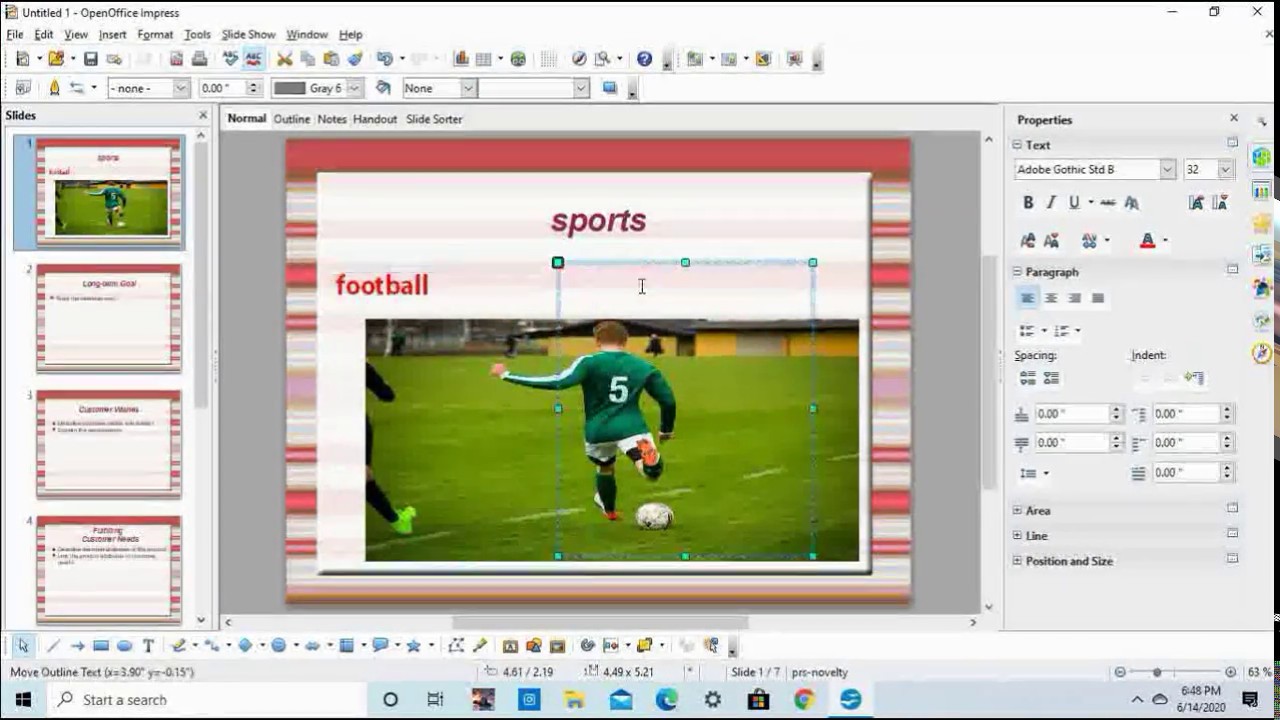Expand the Position and Size section
Screen dimensions: 1280x720
[x=1017, y=561]
